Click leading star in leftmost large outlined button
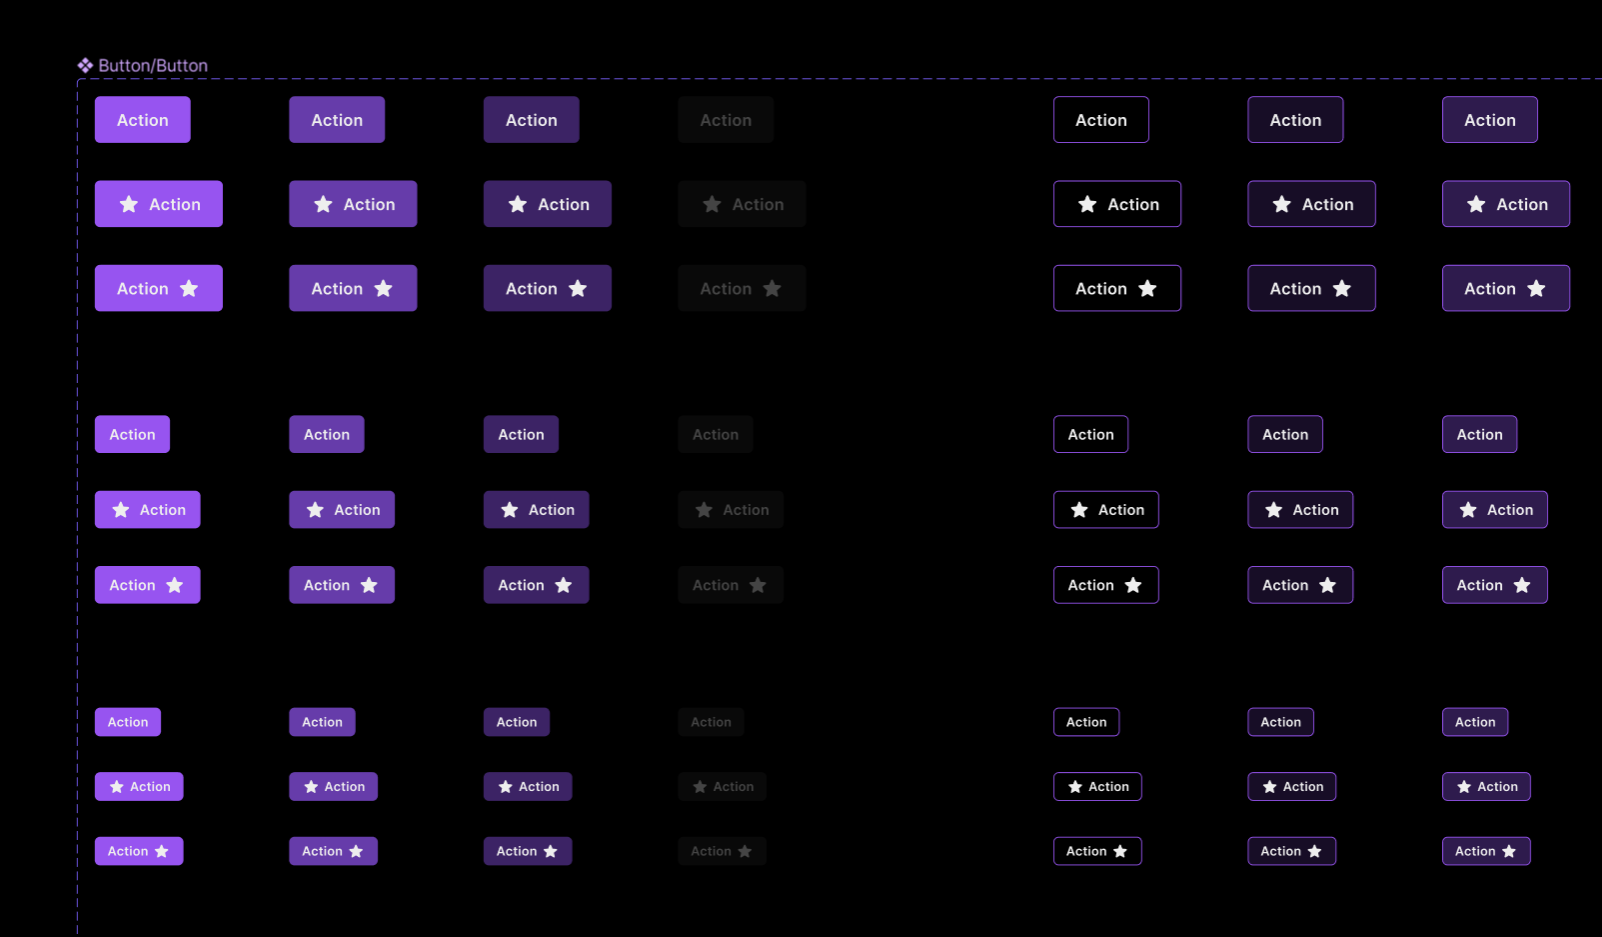 pos(1087,204)
